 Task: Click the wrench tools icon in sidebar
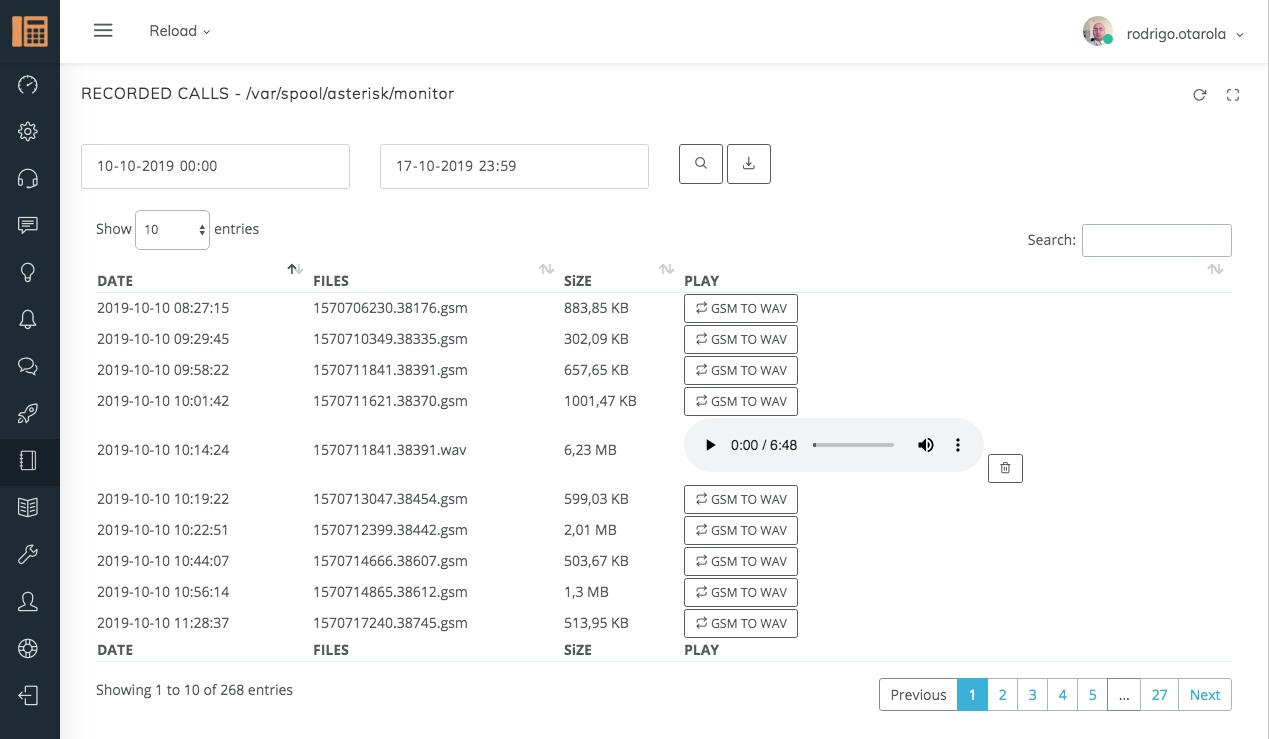pyautogui.click(x=28, y=554)
